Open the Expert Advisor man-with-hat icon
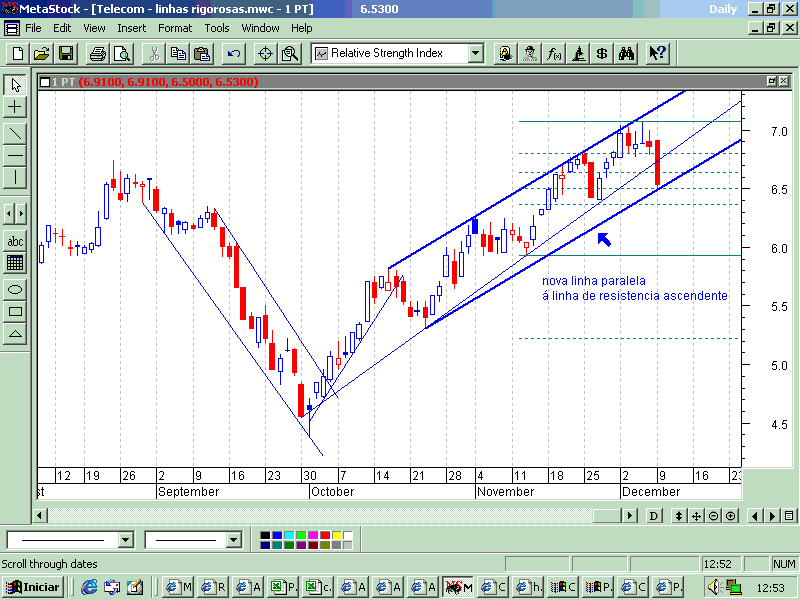This screenshot has height=600, width=800. (530, 54)
